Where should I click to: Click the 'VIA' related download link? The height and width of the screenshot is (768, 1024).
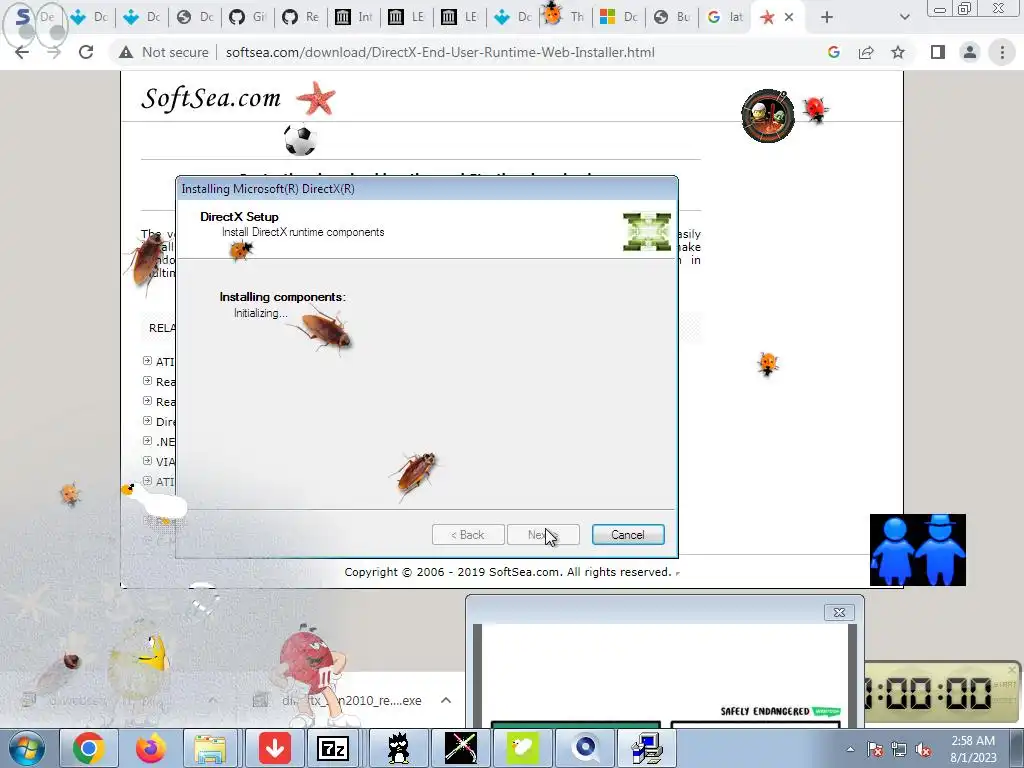pos(165,462)
